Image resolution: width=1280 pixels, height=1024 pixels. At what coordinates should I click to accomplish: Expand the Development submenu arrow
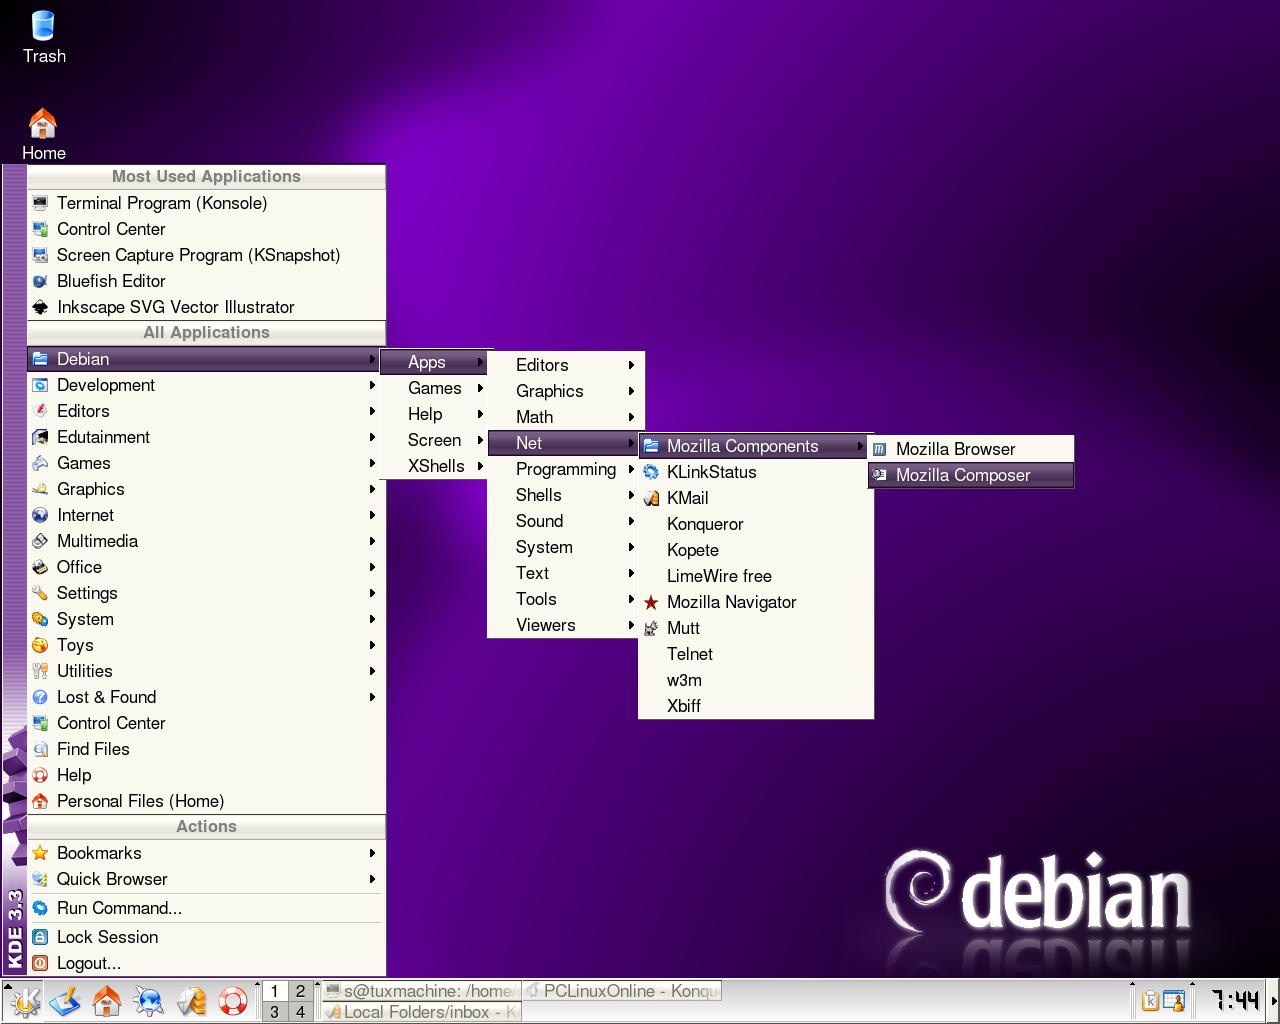click(x=372, y=385)
